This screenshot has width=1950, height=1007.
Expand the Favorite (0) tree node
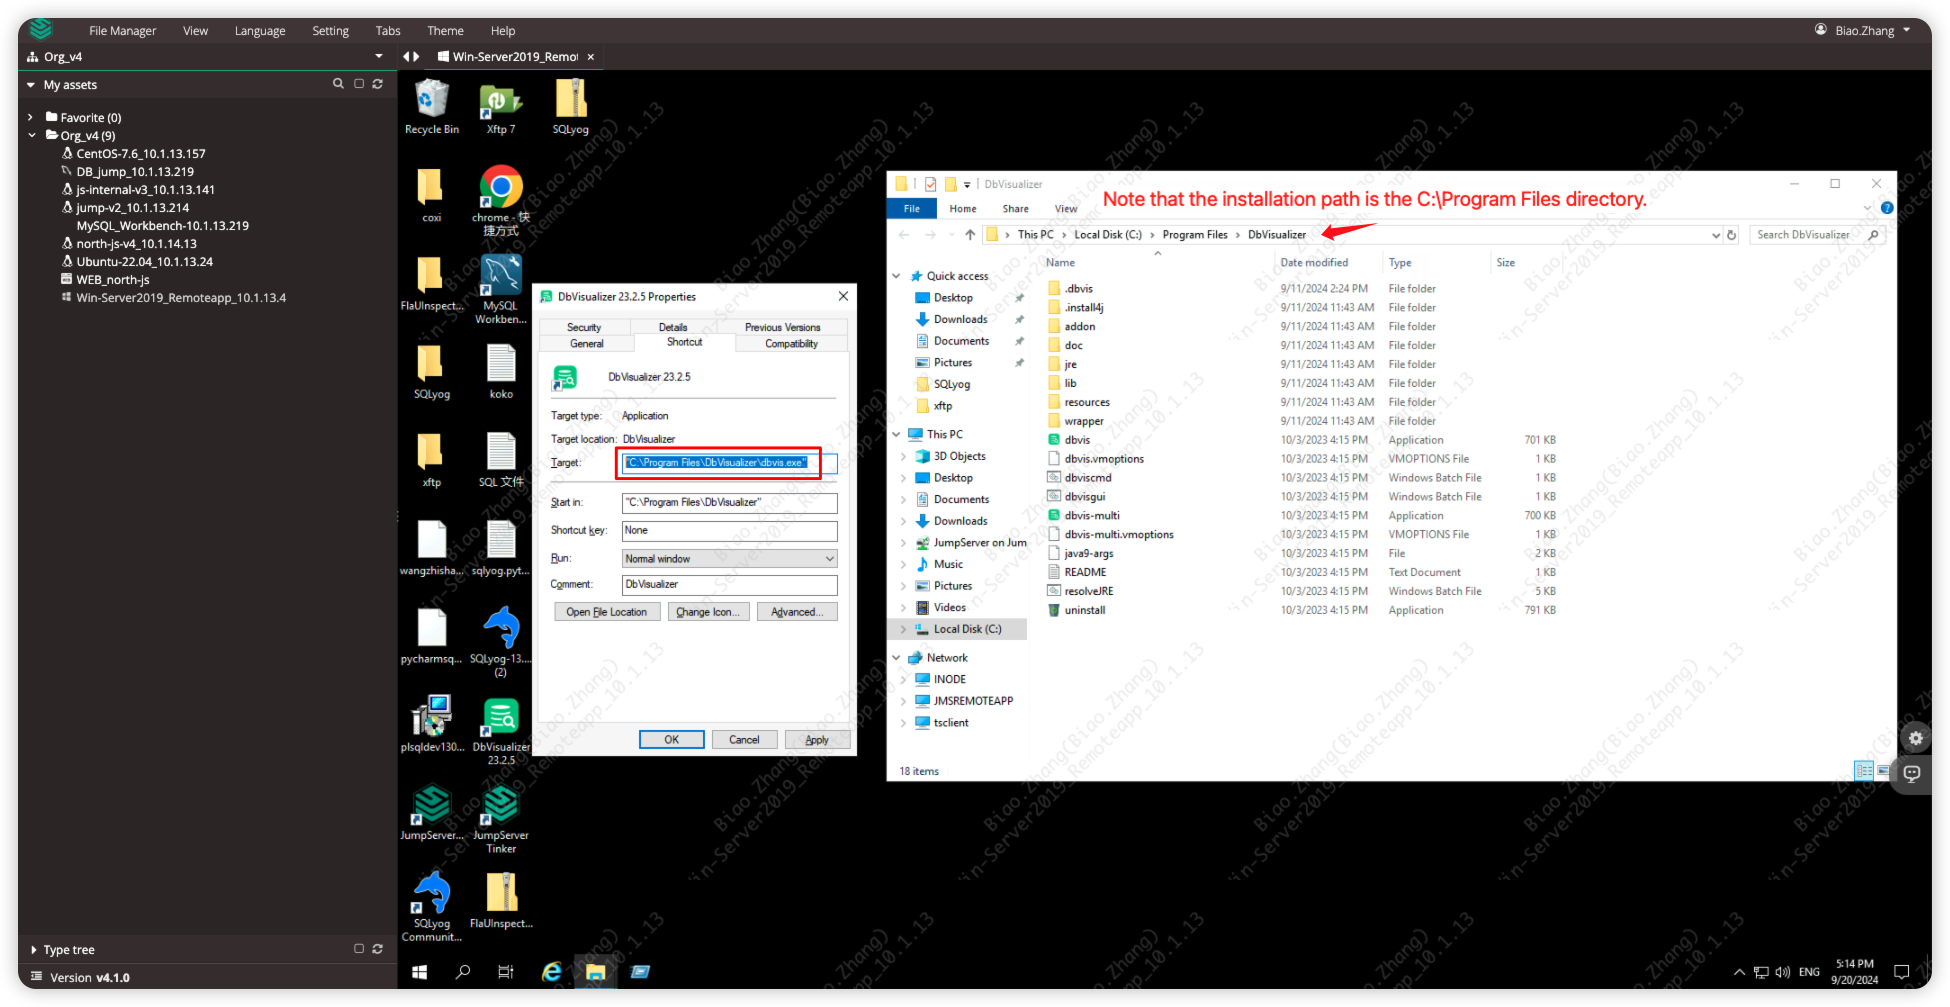pos(31,117)
